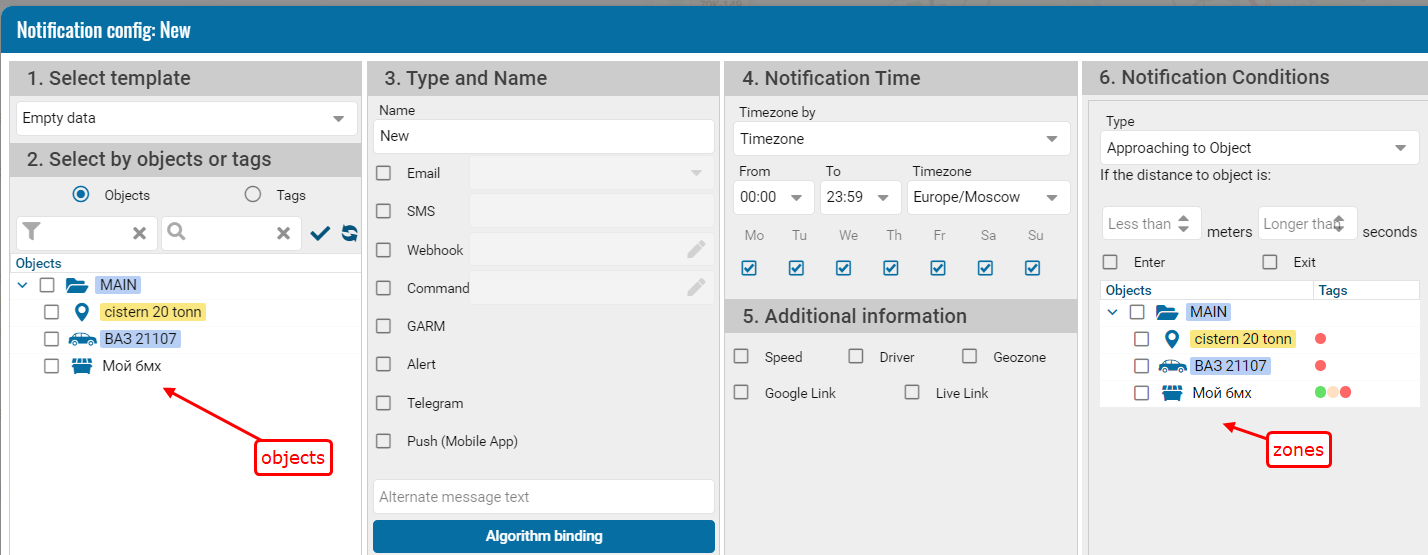Click the red tag dot beside cistern 20 tonn
The height and width of the screenshot is (555, 1428).
click(1320, 339)
